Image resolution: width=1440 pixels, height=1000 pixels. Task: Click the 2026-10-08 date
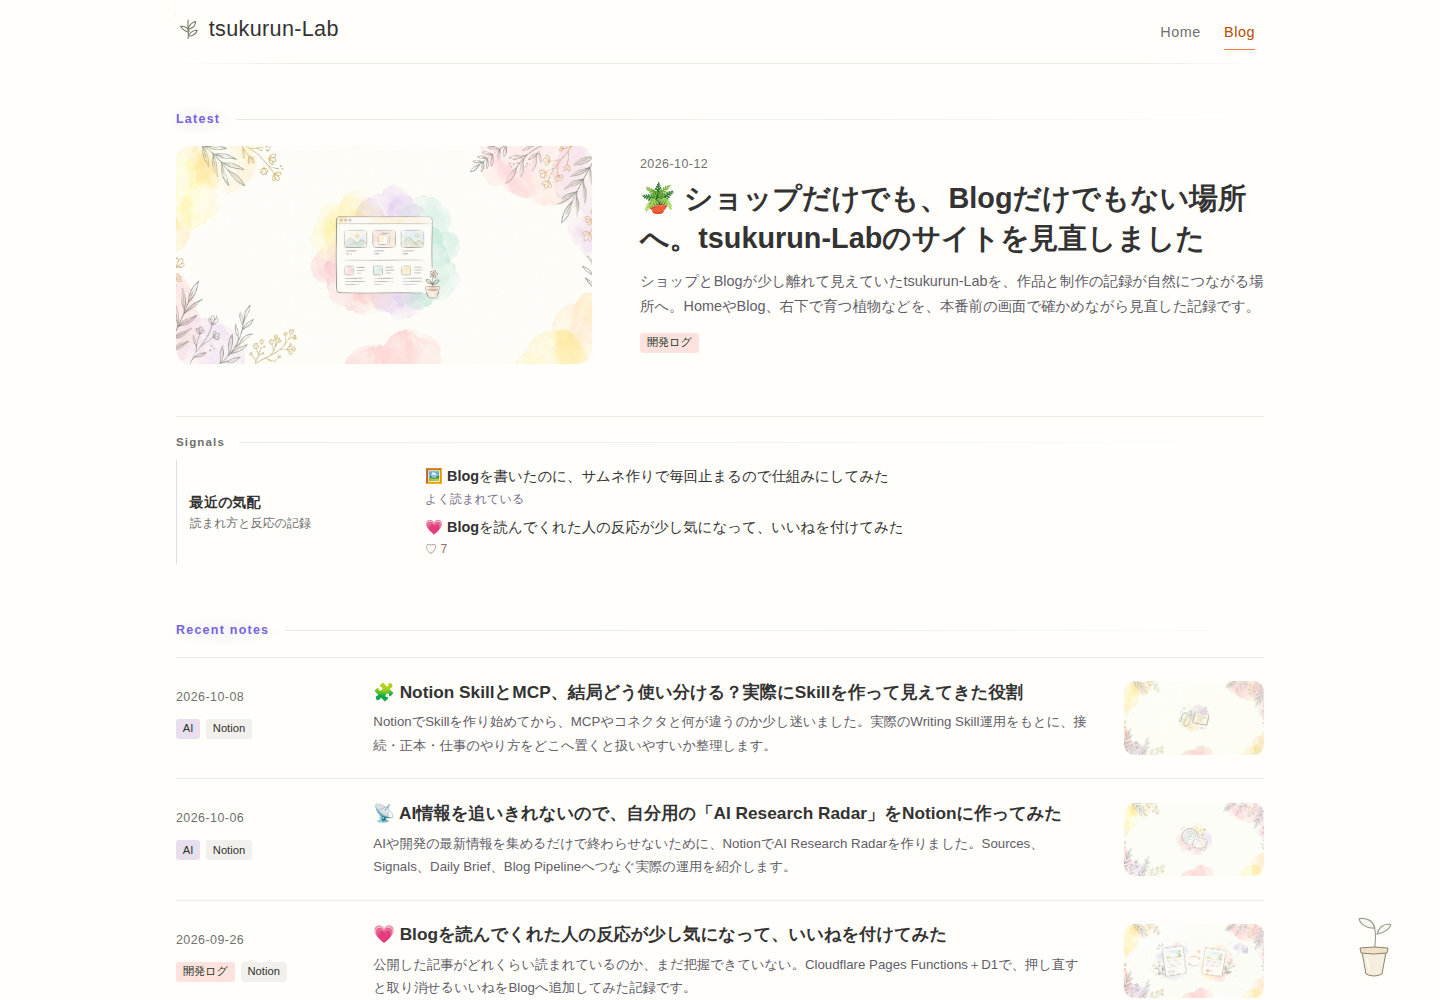(210, 697)
